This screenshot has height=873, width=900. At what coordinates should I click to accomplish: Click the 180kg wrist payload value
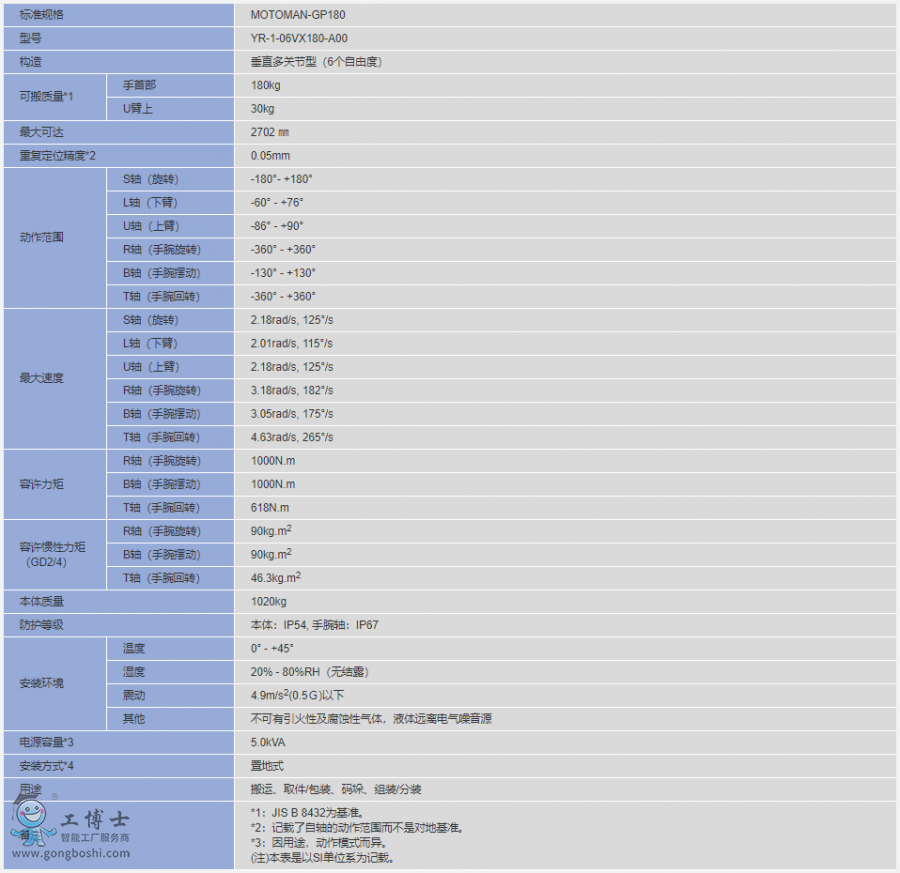[265, 86]
